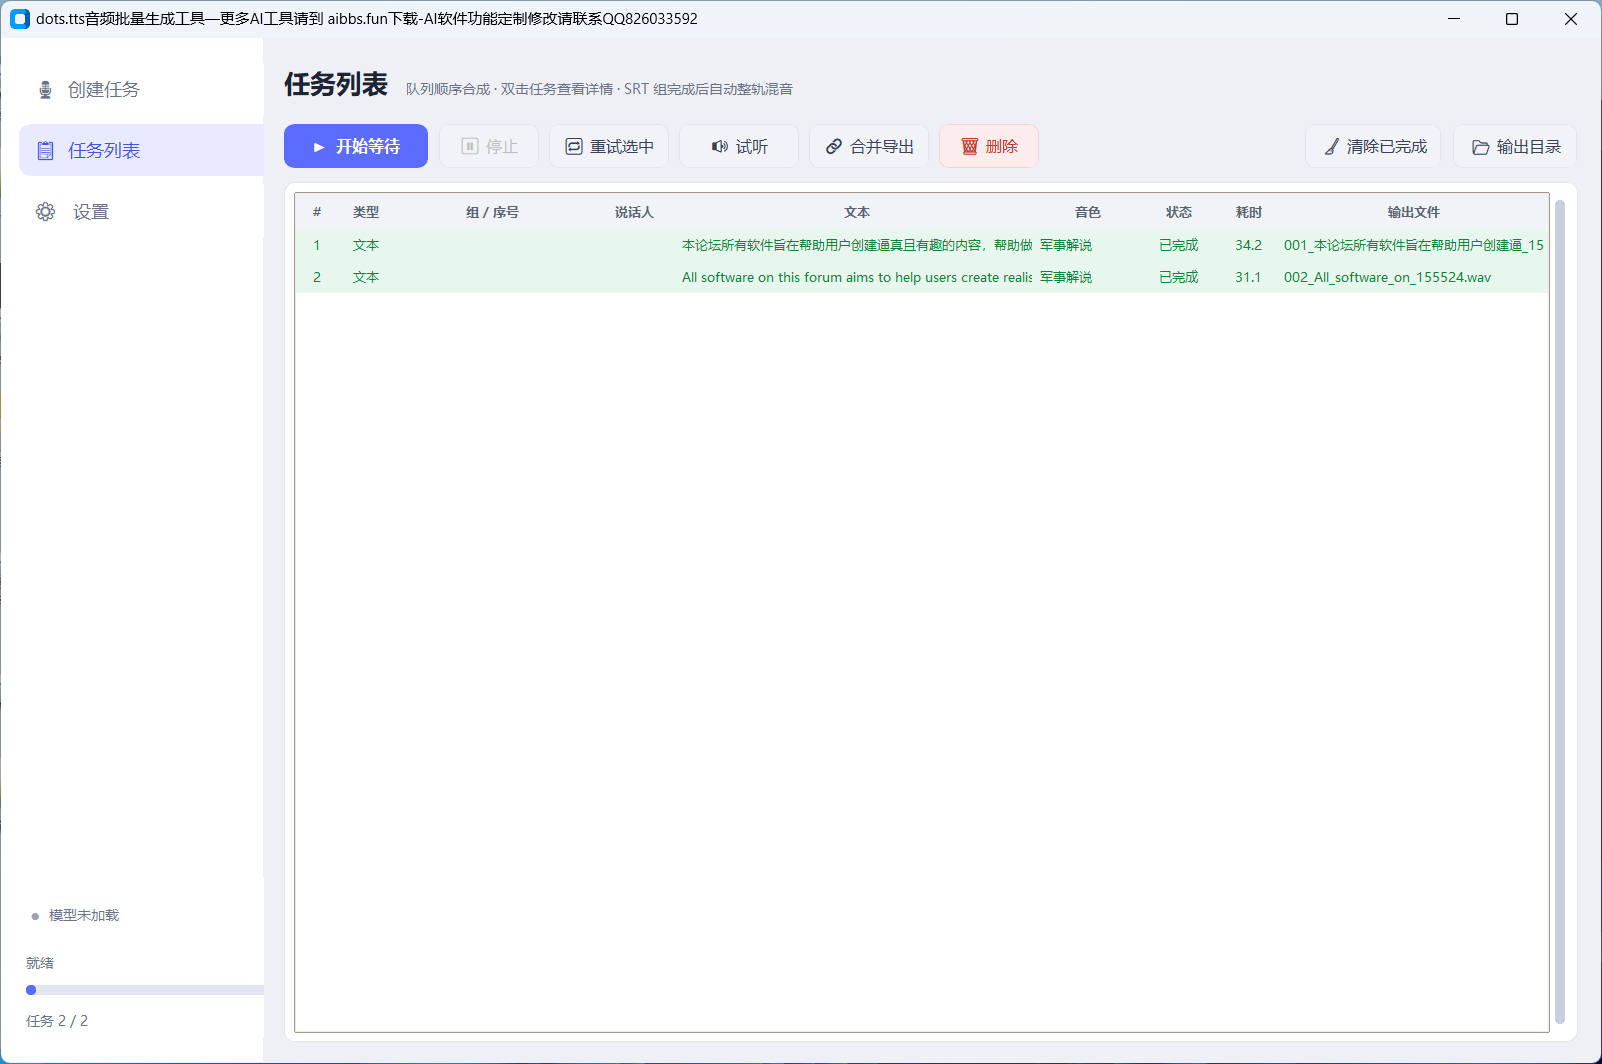Screen dimensions: 1602x1064
Task: Click 001_本论坛所有软件 output file name
Action: 1414,245
